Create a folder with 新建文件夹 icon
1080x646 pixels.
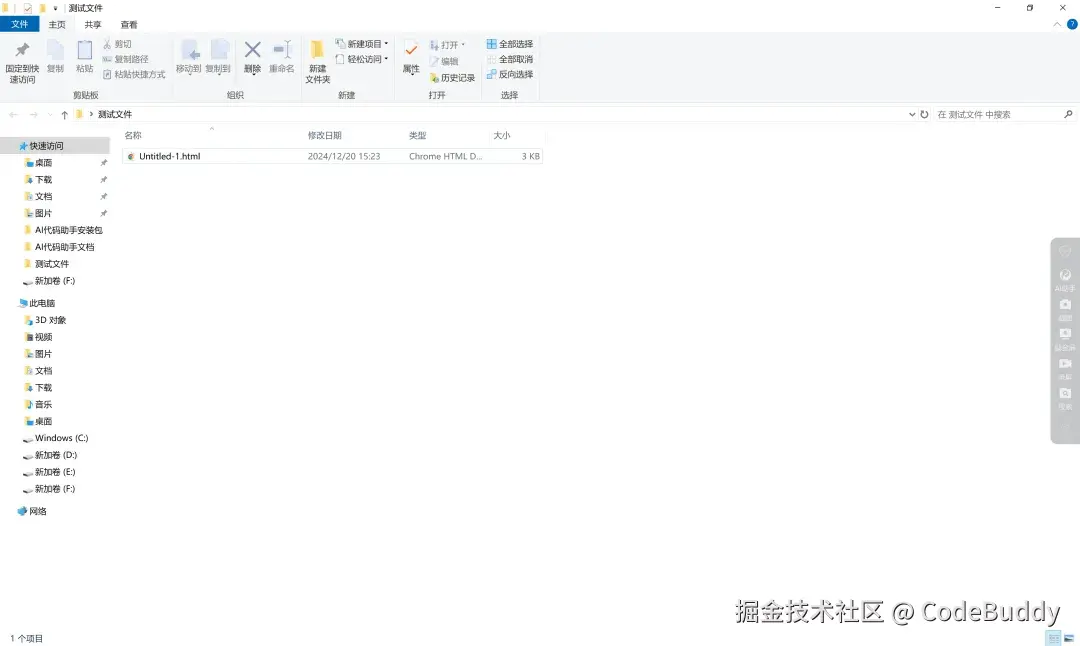click(316, 60)
